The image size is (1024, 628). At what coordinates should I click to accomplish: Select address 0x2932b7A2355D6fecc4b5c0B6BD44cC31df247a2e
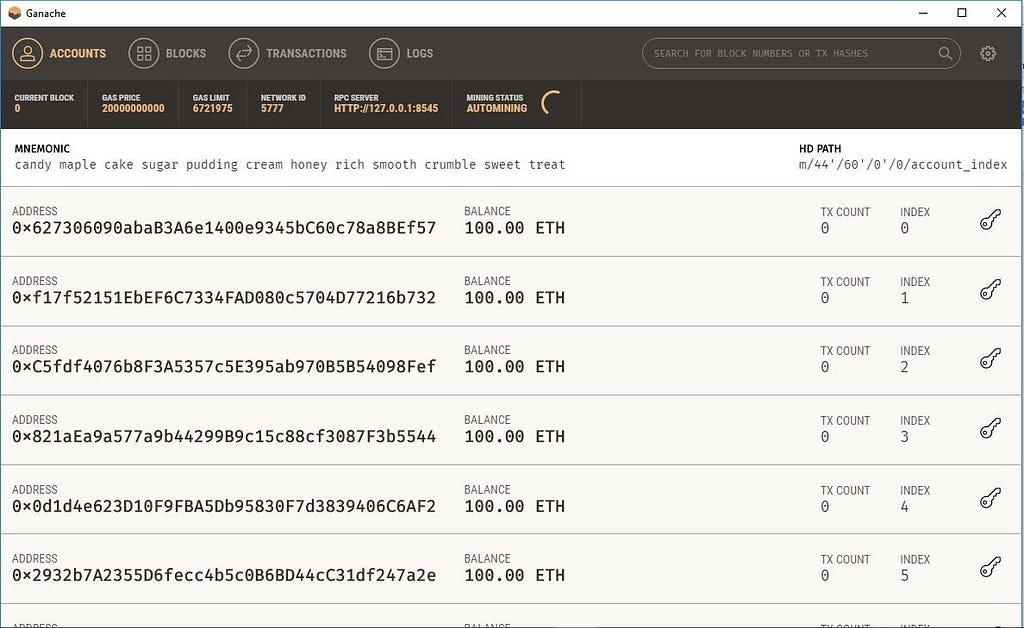224,576
